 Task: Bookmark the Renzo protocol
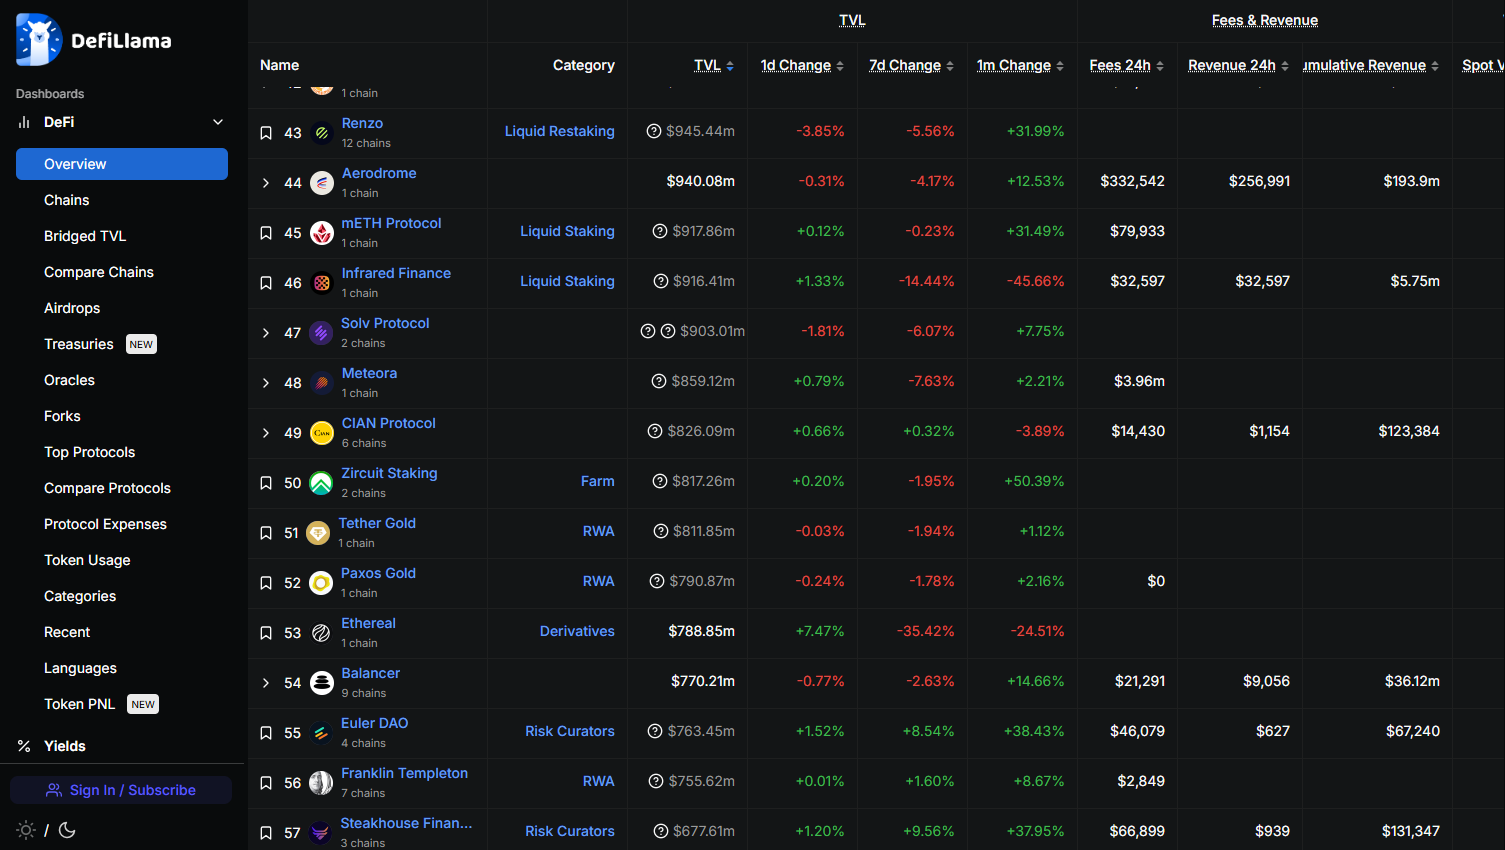pyautogui.click(x=266, y=133)
